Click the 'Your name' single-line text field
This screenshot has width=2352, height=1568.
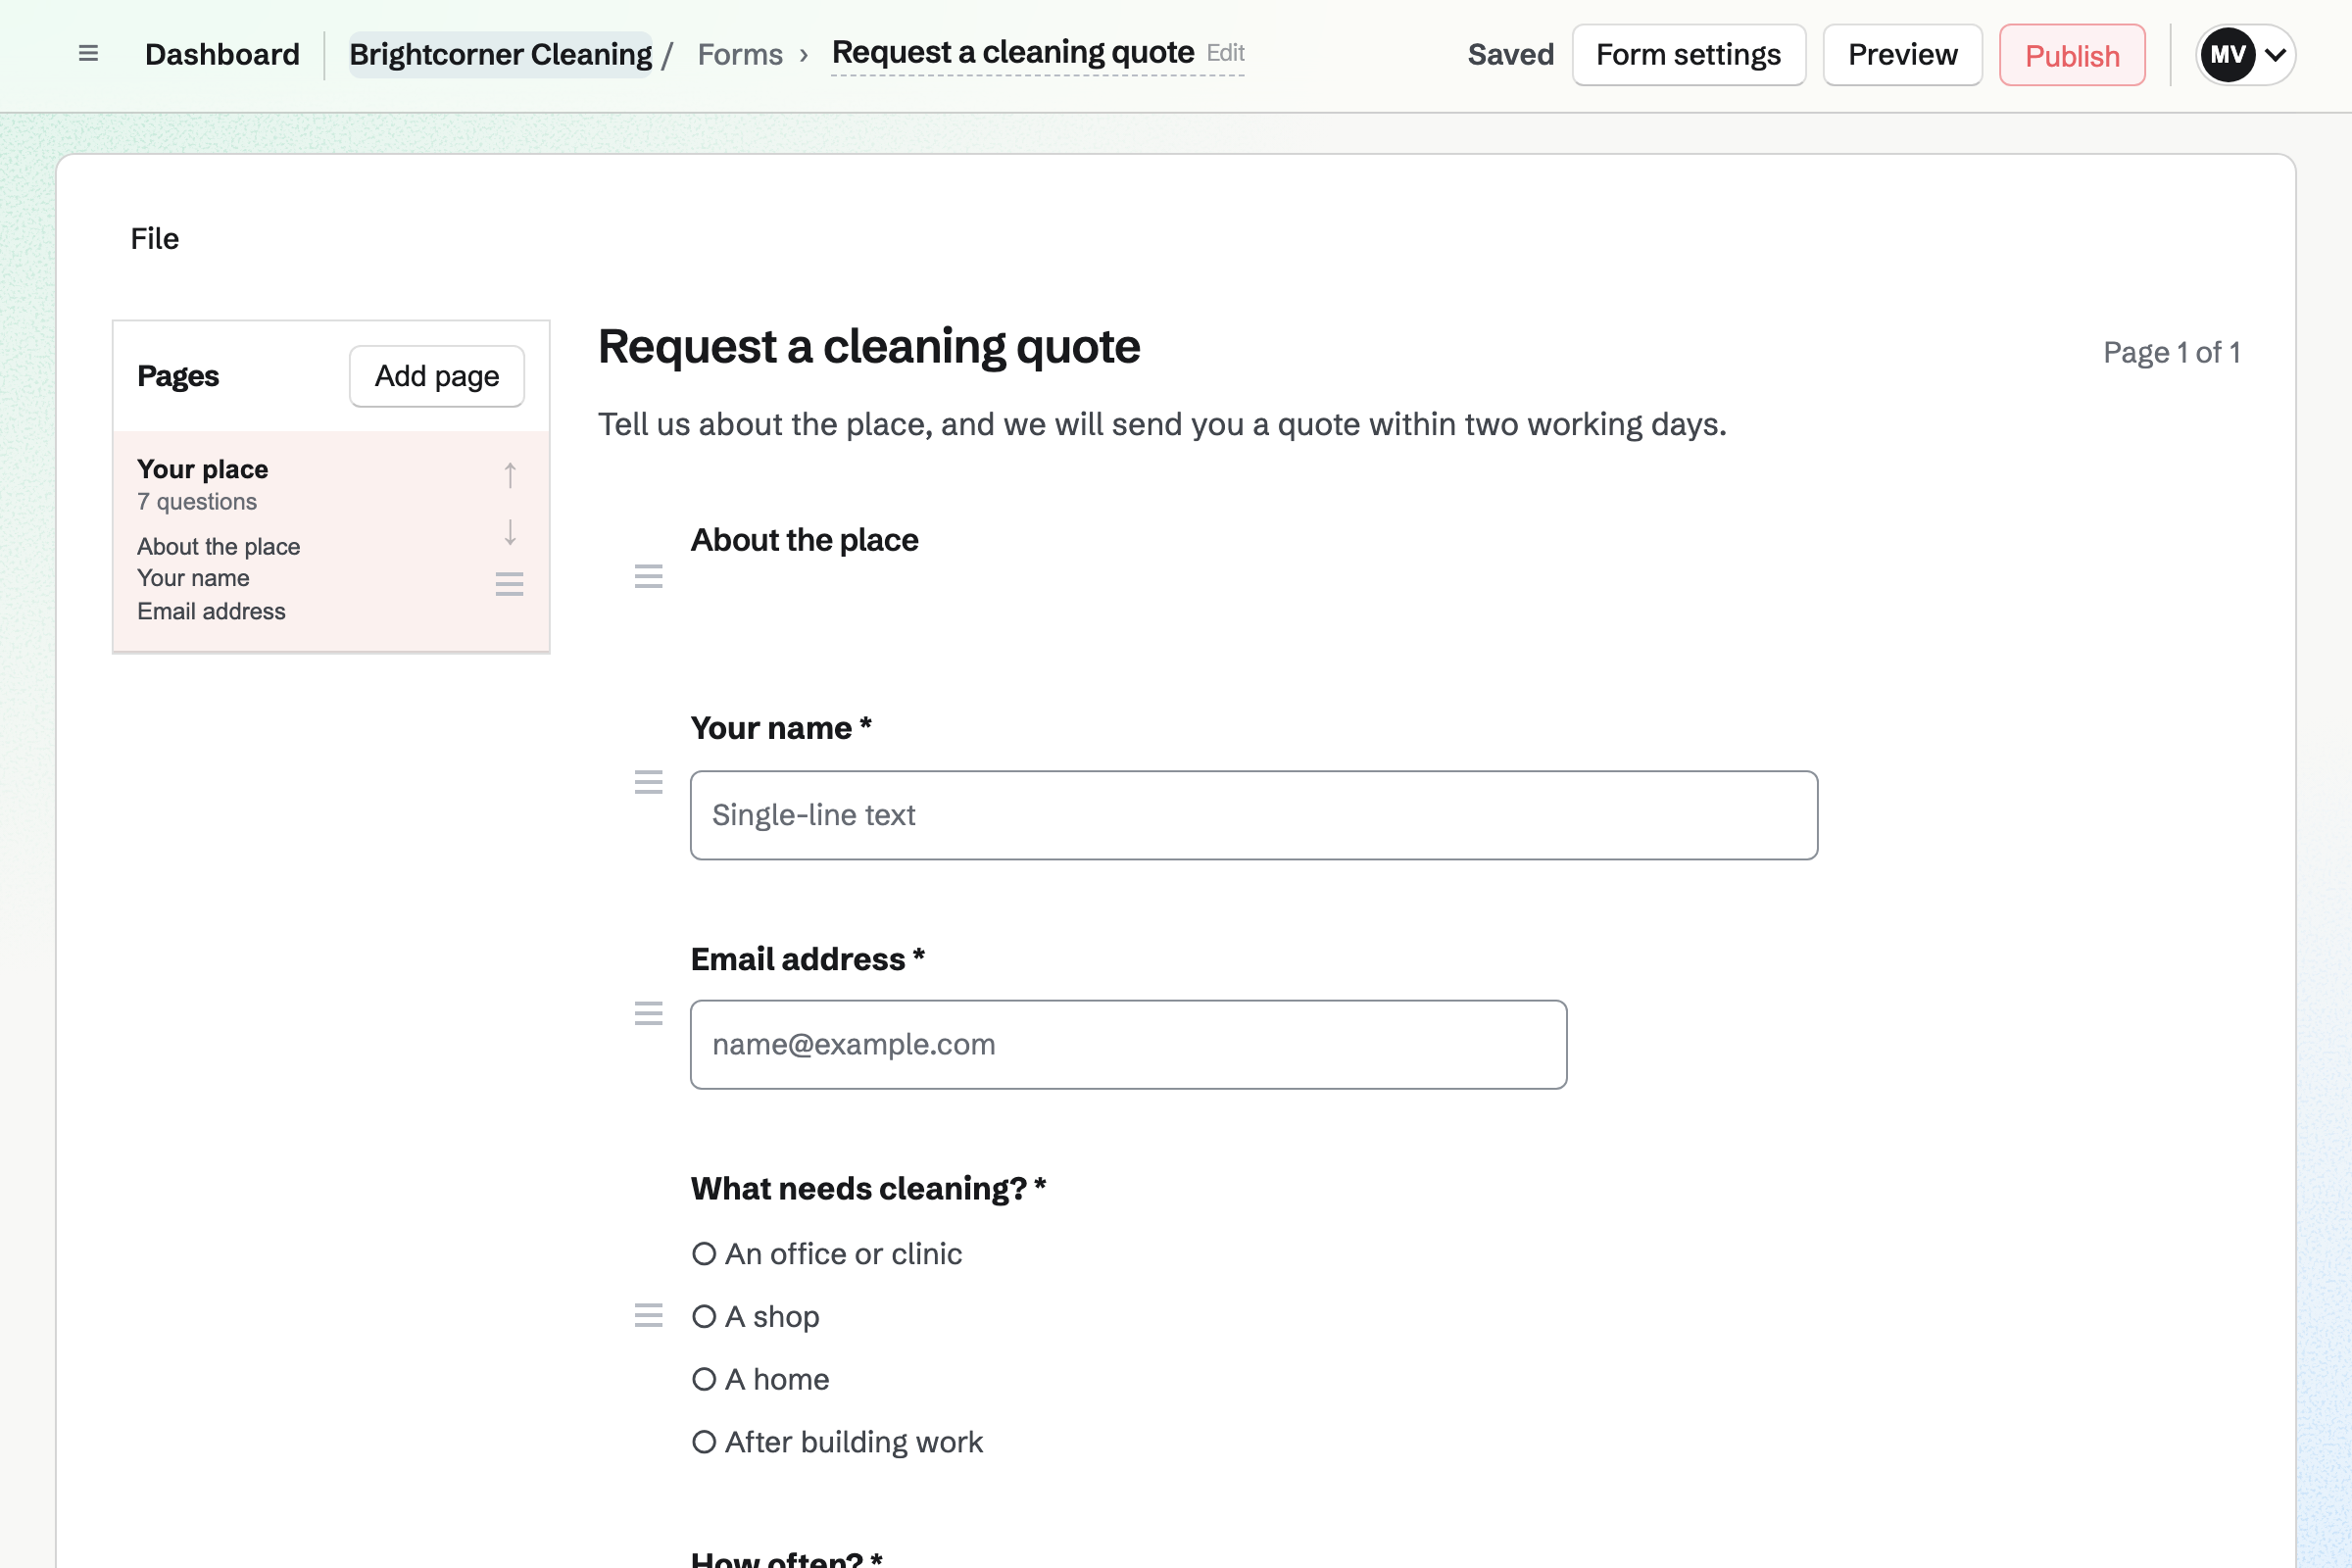click(1254, 815)
